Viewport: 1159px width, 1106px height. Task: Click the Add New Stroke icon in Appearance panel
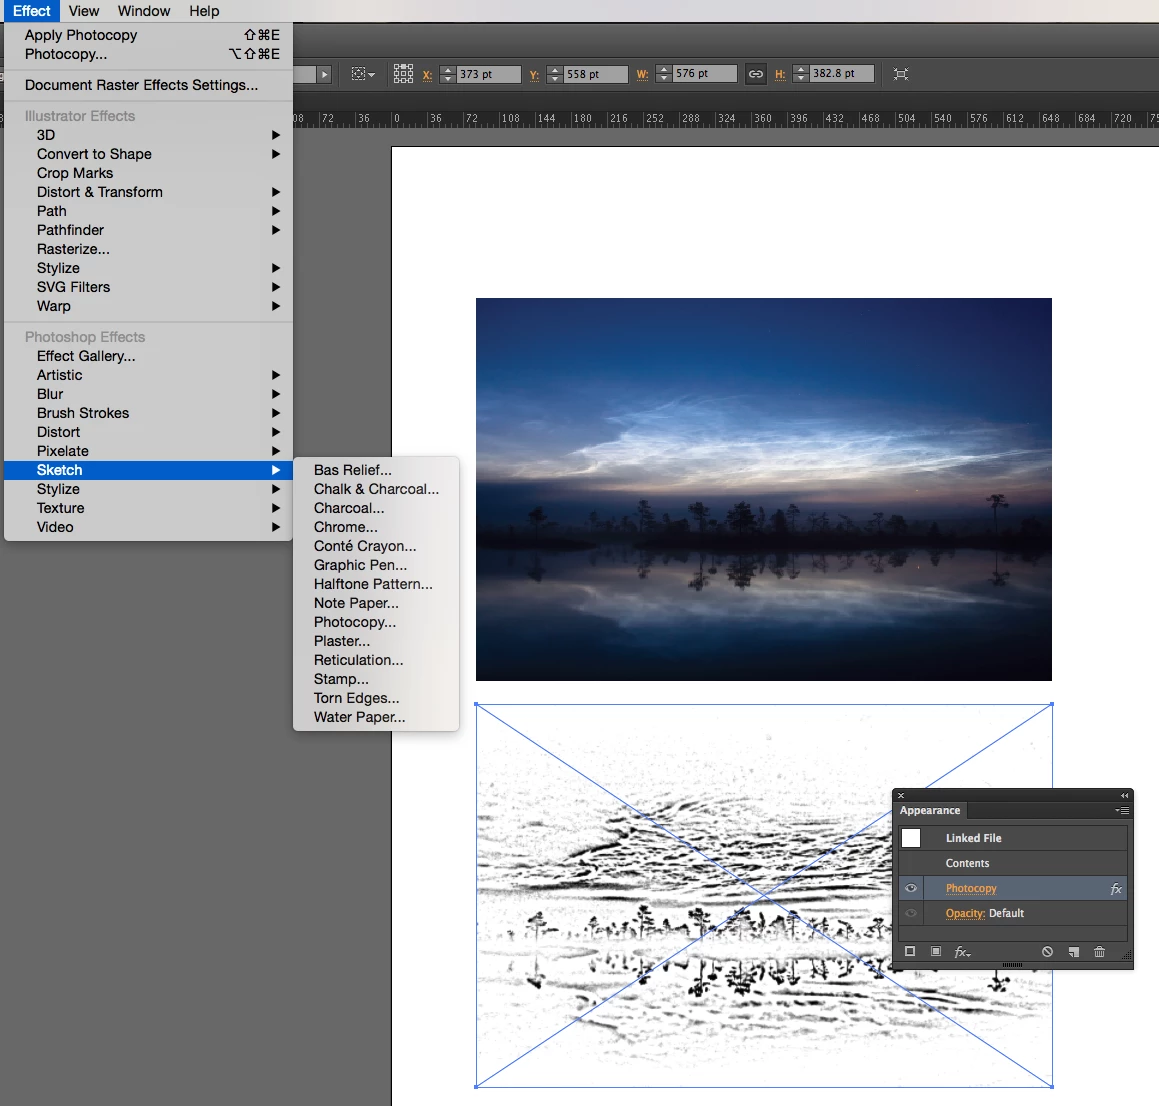pos(910,951)
